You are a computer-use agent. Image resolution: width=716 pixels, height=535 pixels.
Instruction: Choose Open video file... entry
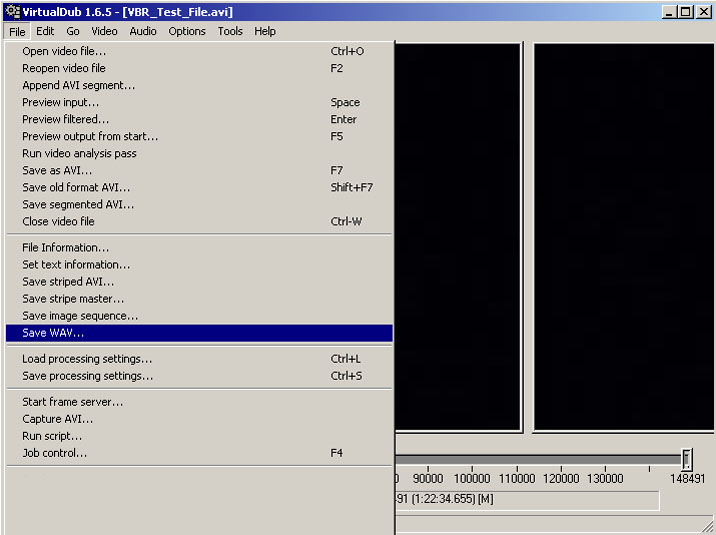199,51
